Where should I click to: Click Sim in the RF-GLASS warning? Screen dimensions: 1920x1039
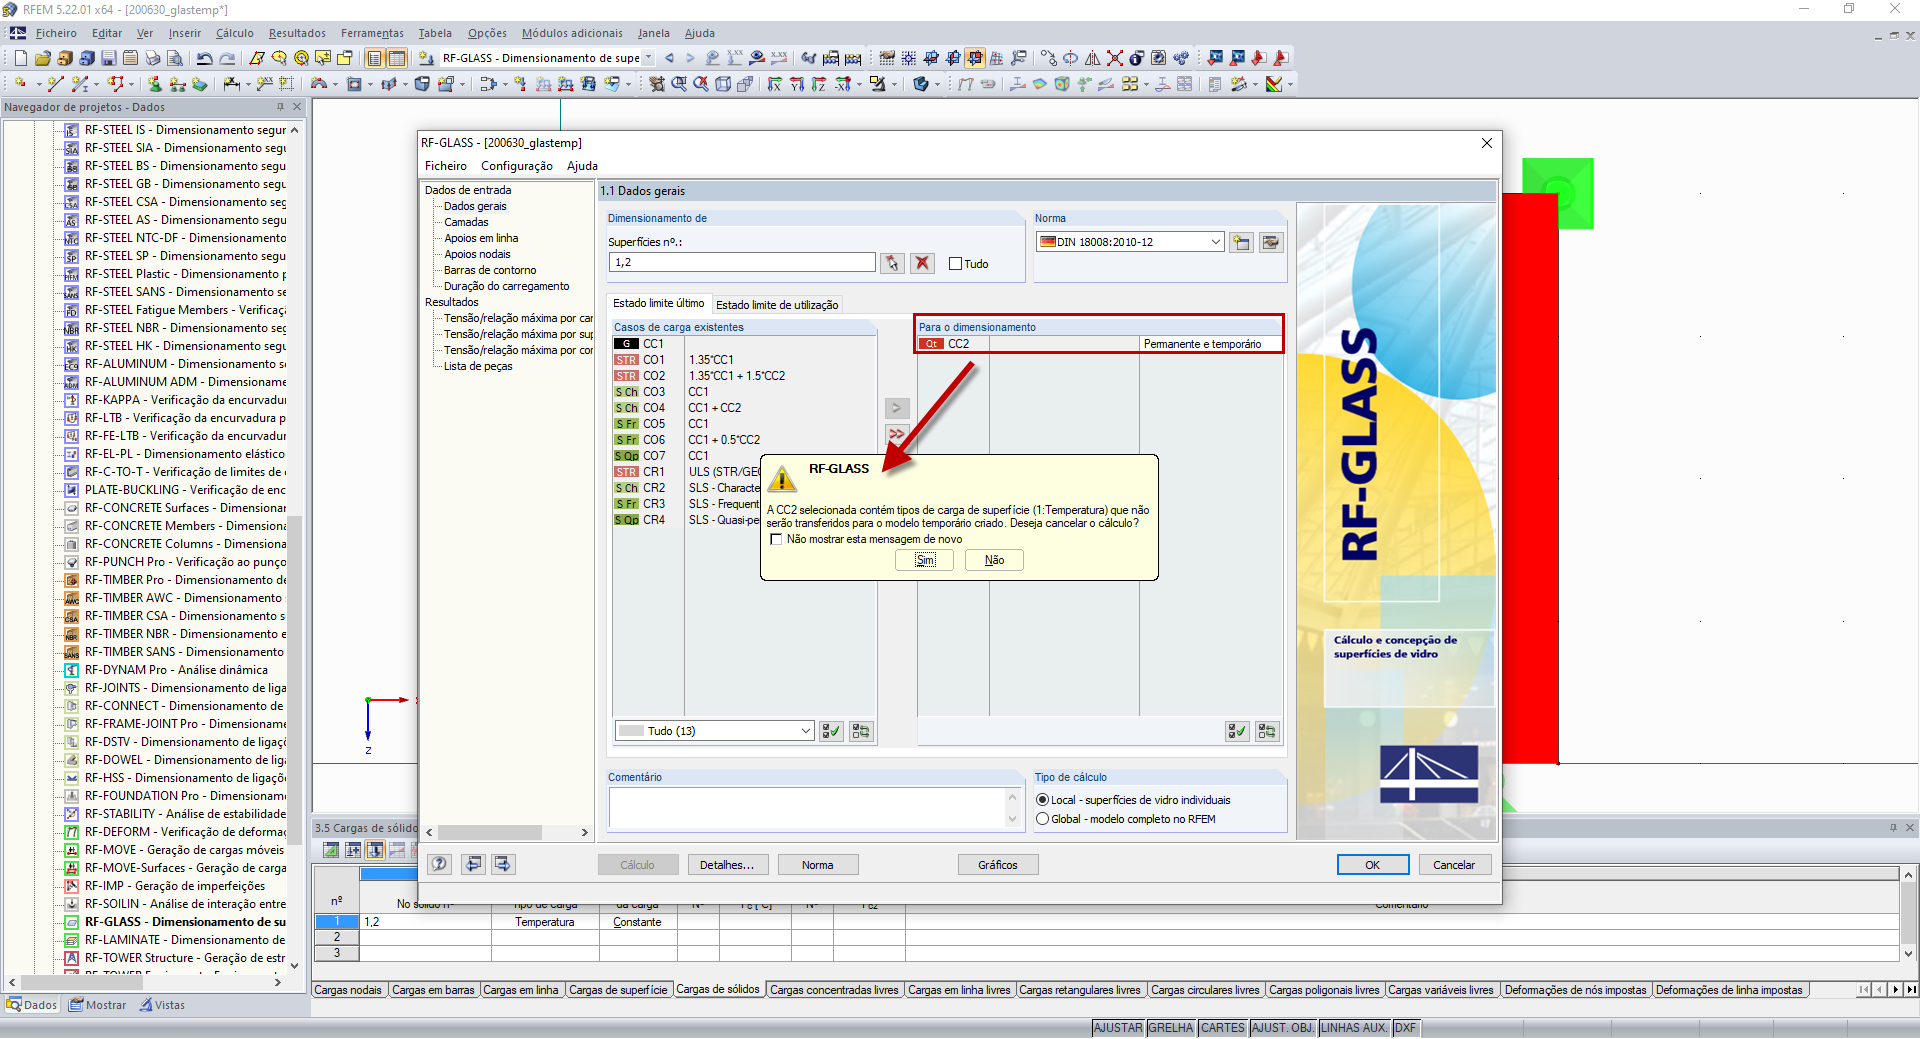tap(925, 560)
